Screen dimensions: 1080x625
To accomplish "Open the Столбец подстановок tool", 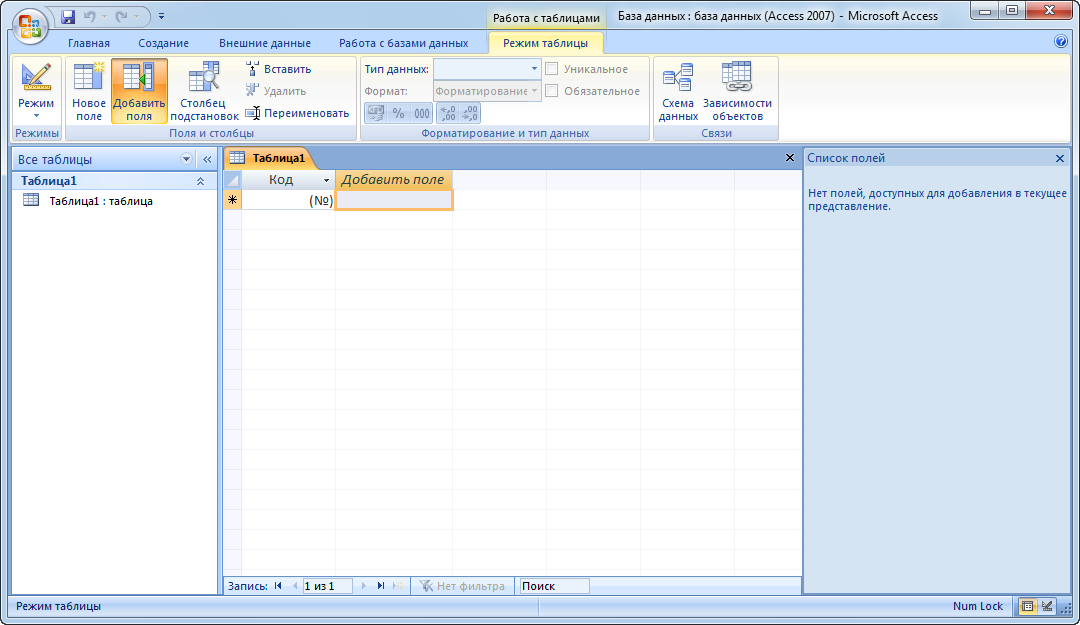I will pyautogui.click(x=204, y=90).
